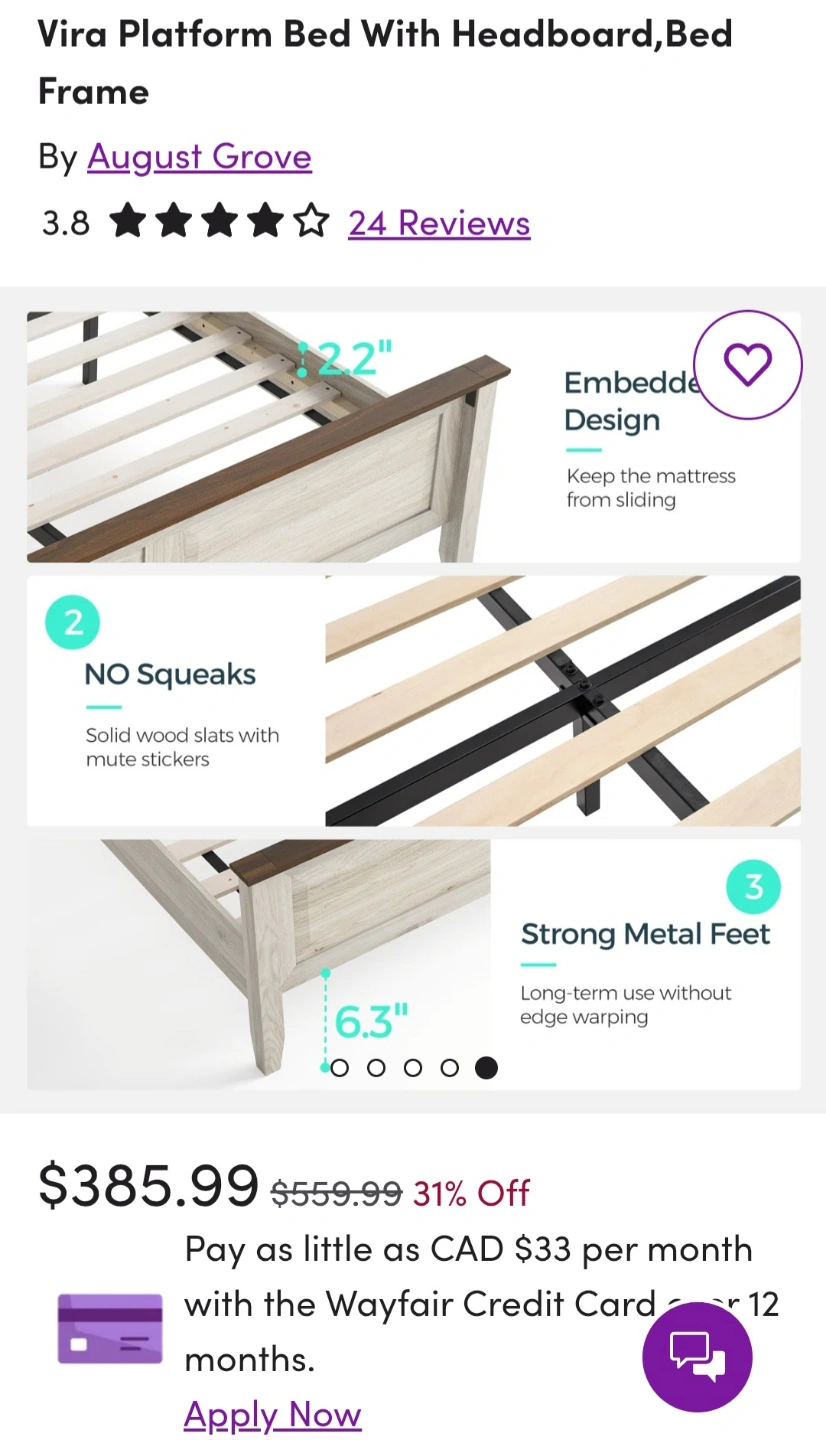Open the August Grove brand link
Screen dimensions: 826x1440
click(x=199, y=156)
